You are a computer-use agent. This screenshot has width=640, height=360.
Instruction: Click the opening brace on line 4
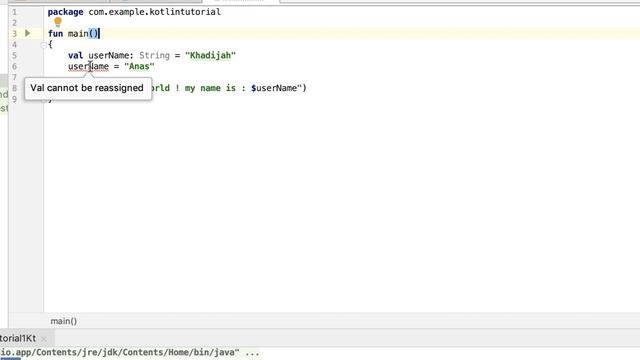tap(50, 44)
